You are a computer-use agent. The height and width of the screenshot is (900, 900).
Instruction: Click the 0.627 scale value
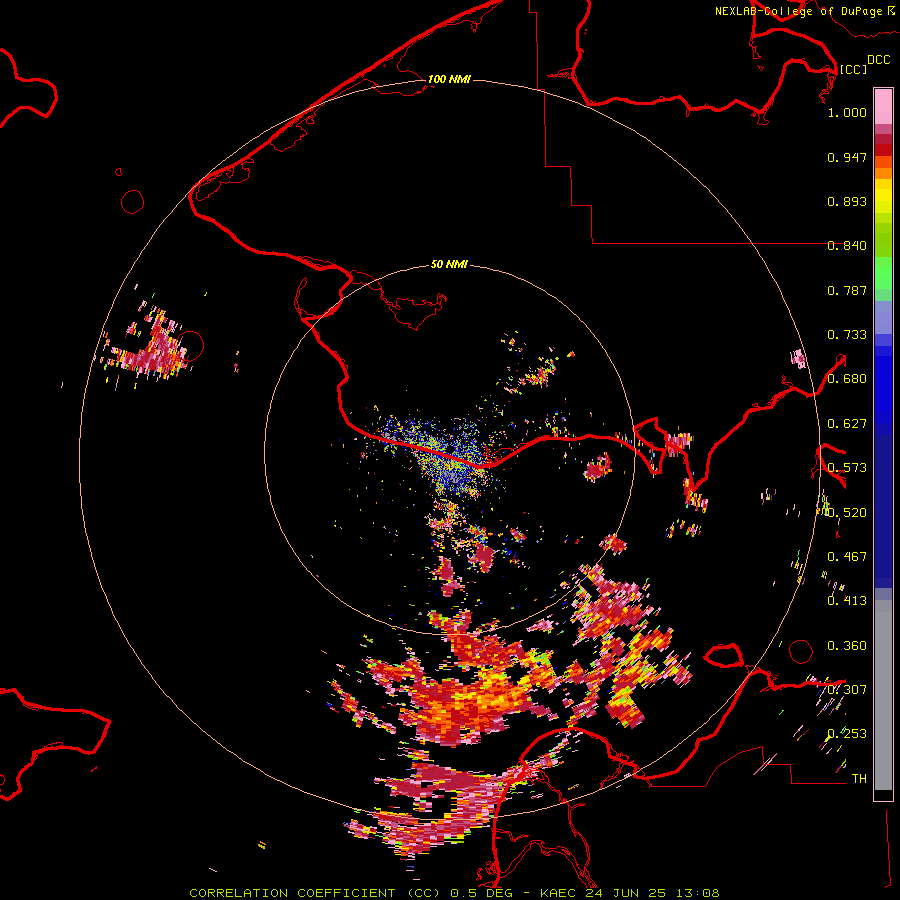[x=847, y=424]
